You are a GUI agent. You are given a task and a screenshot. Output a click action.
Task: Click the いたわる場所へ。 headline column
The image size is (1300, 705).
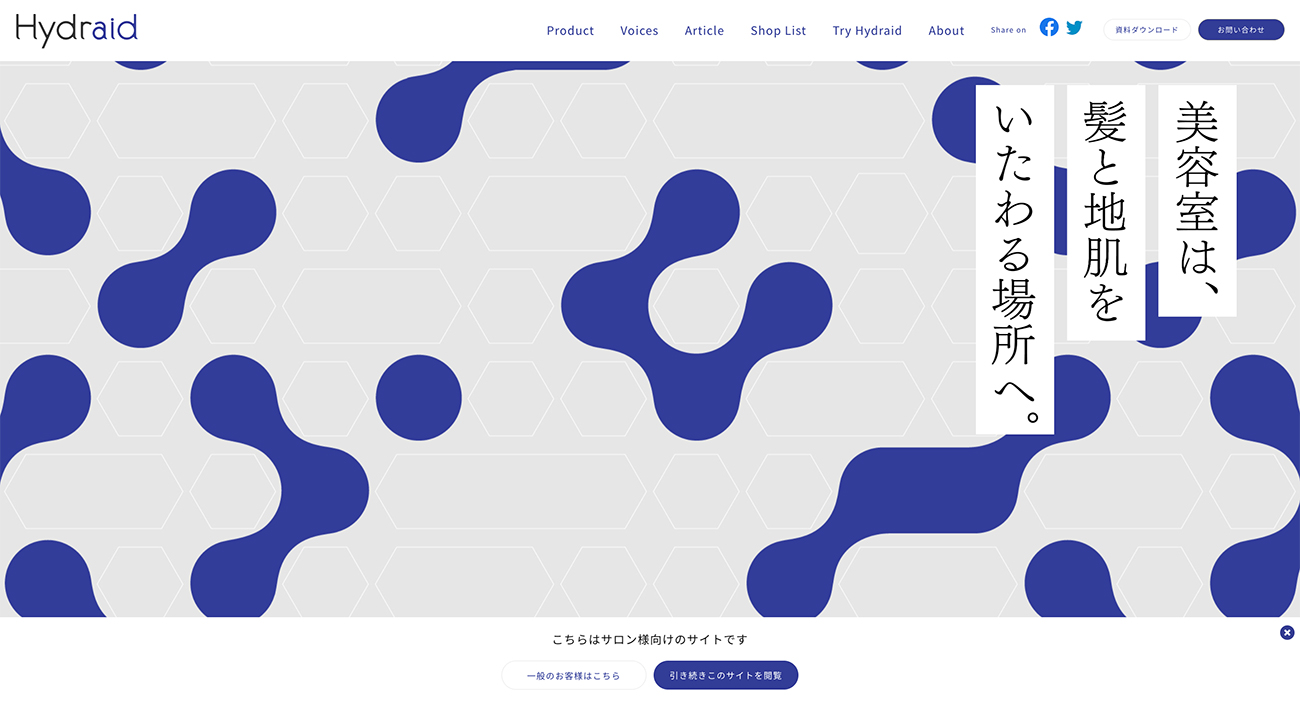1014,259
